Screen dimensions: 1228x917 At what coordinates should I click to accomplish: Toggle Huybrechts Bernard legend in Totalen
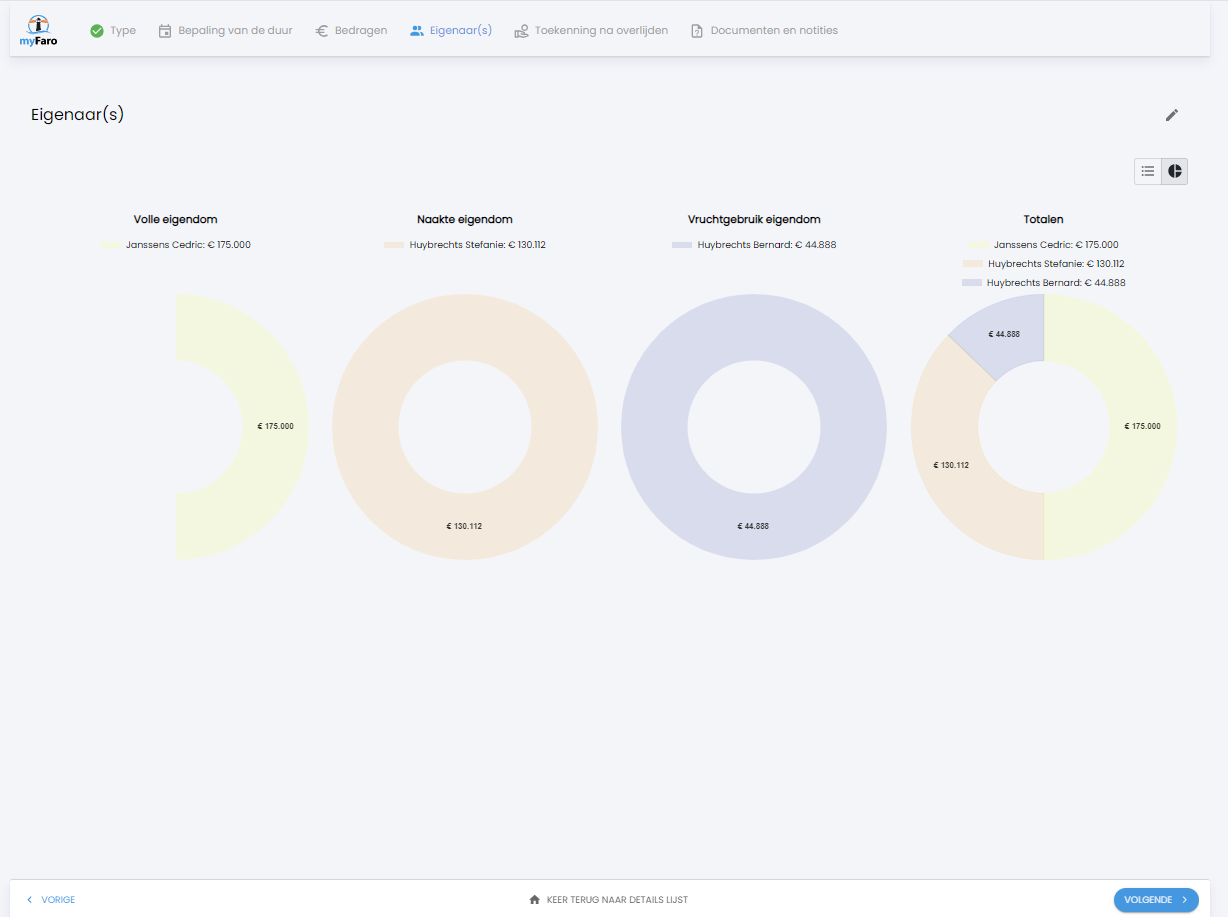point(1044,283)
